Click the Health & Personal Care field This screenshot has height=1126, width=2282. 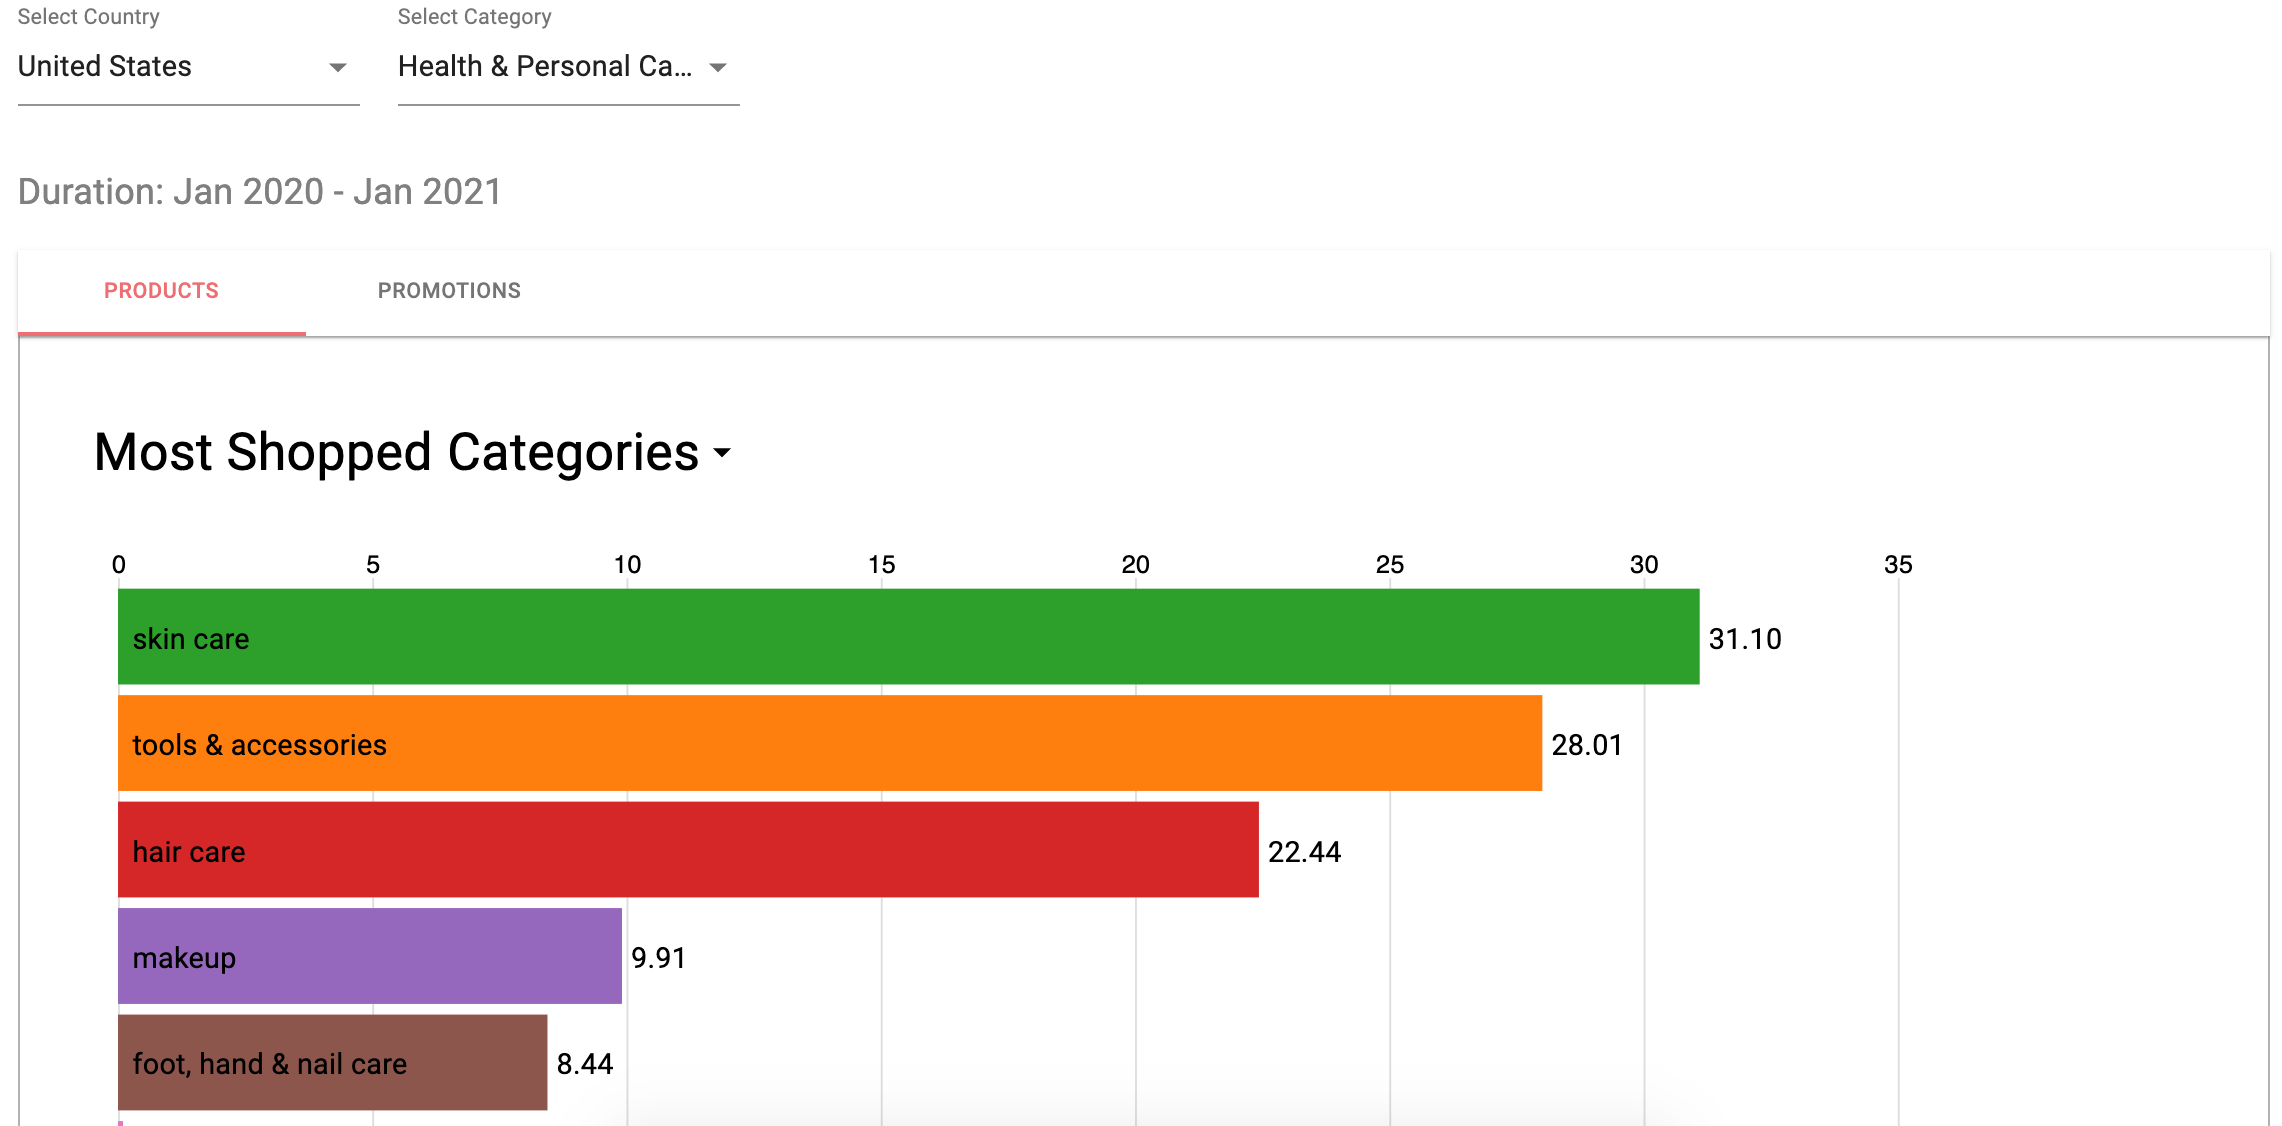coord(545,66)
